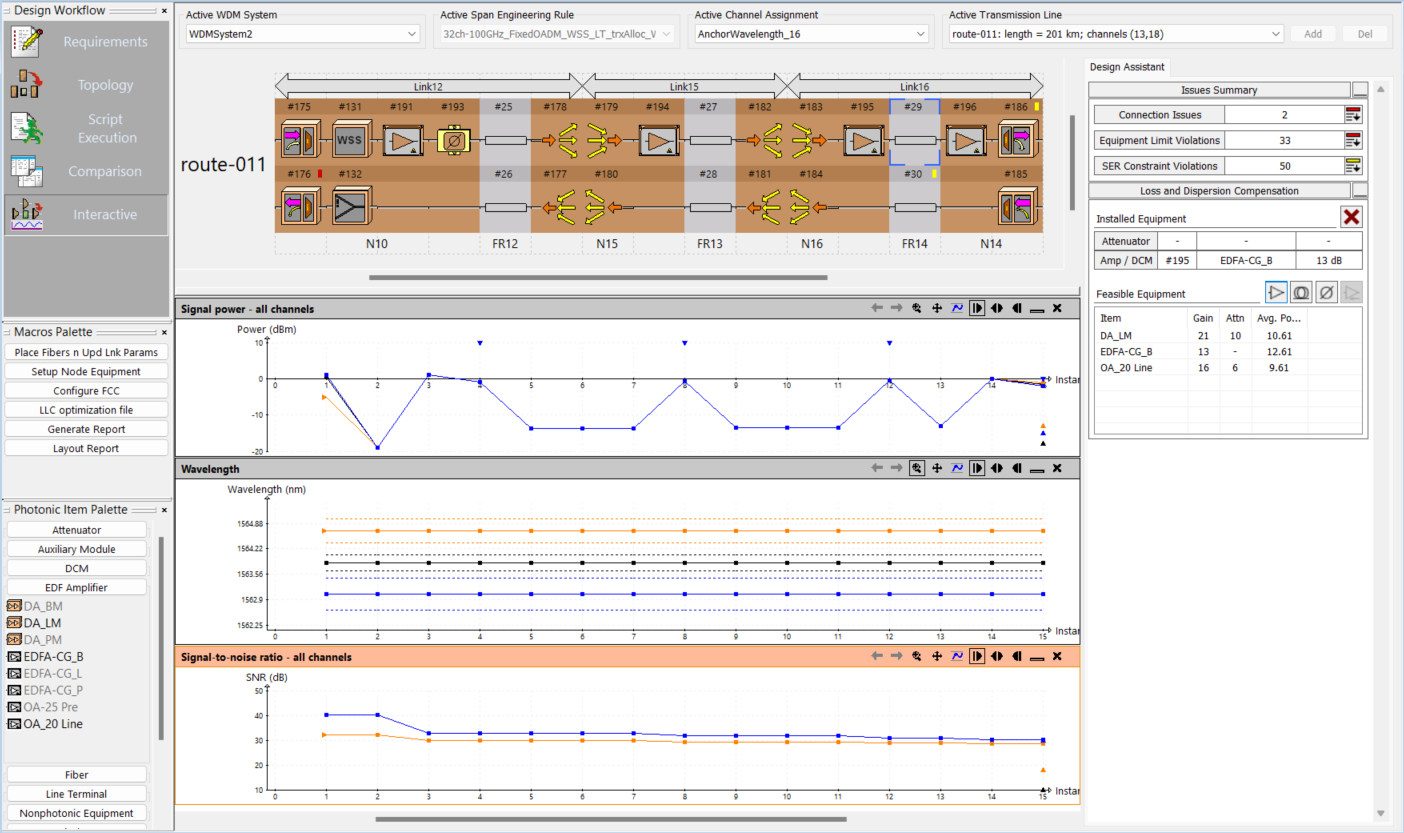Select the Interactive workflow step

coord(85,214)
